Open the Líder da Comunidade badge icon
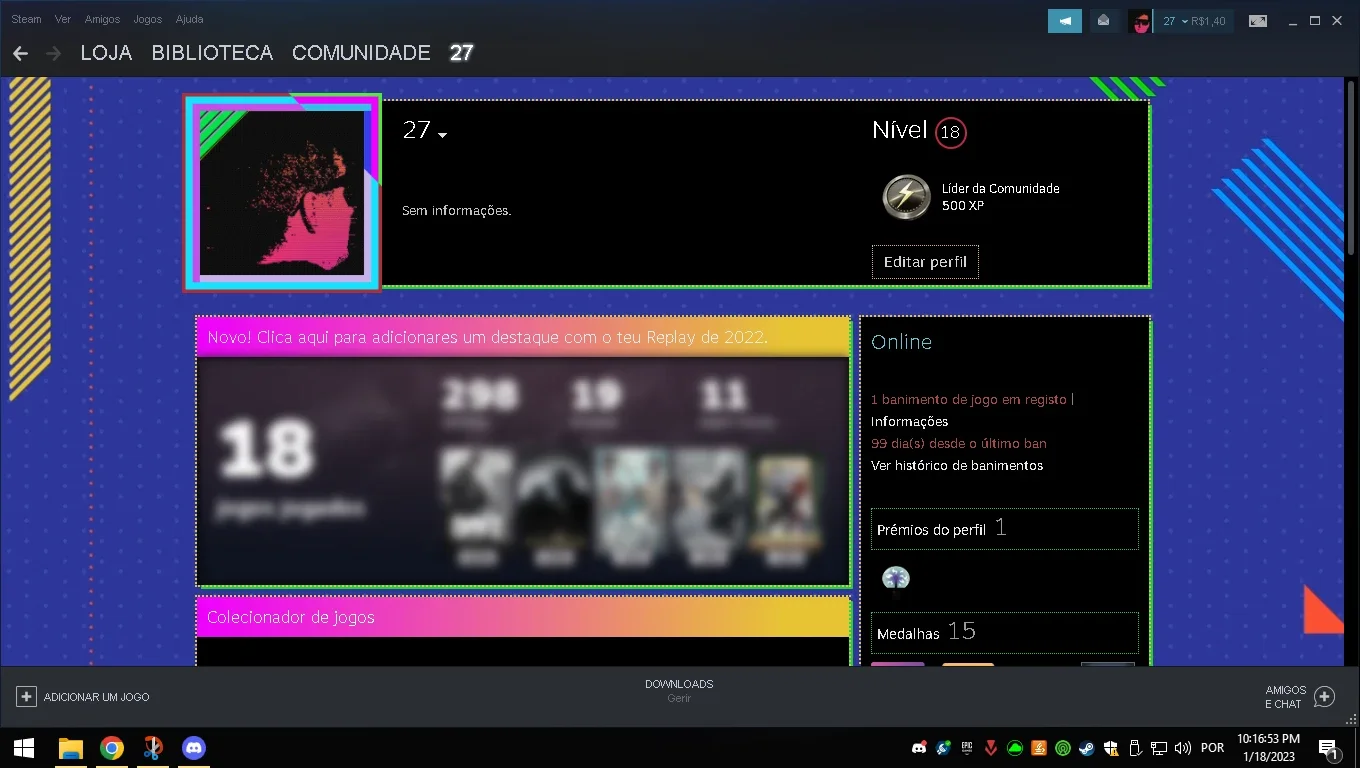This screenshot has width=1360, height=768. 906,197
